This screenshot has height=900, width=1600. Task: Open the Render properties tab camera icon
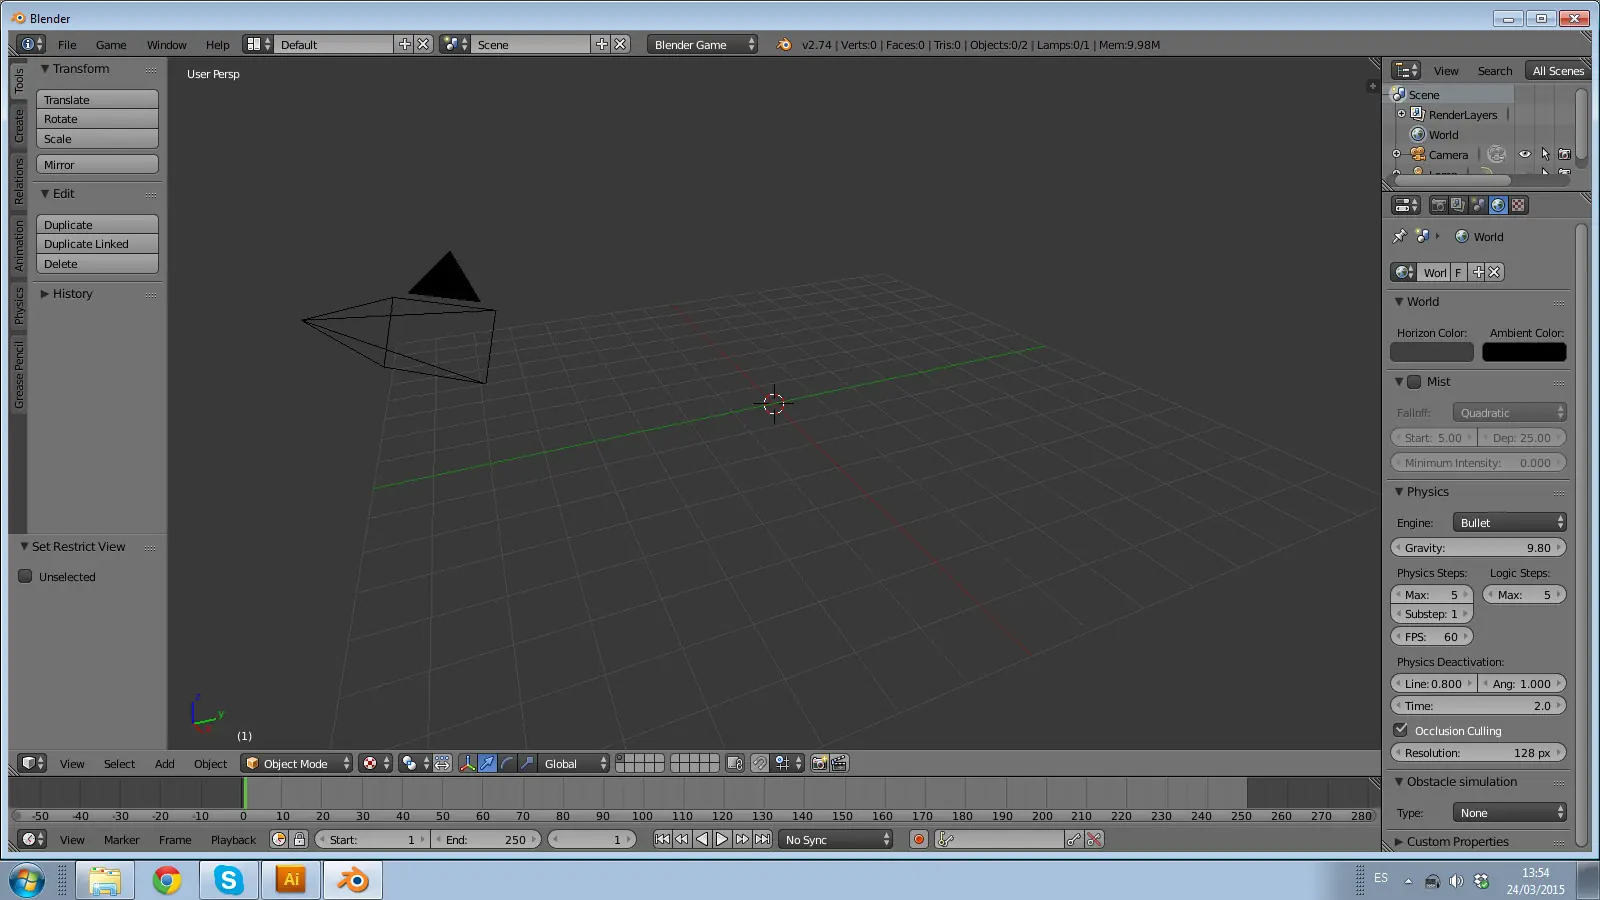tap(1438, 205)
